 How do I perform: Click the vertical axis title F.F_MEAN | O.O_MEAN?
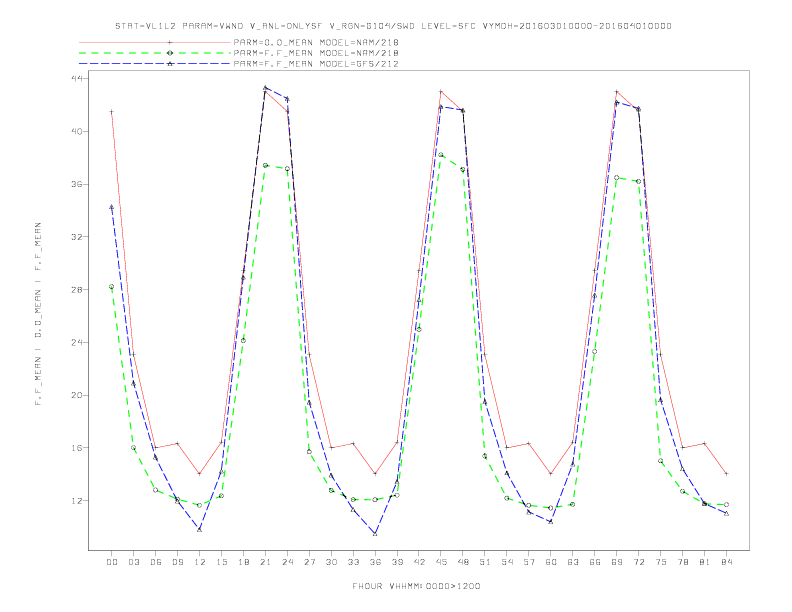pos(38,314)
